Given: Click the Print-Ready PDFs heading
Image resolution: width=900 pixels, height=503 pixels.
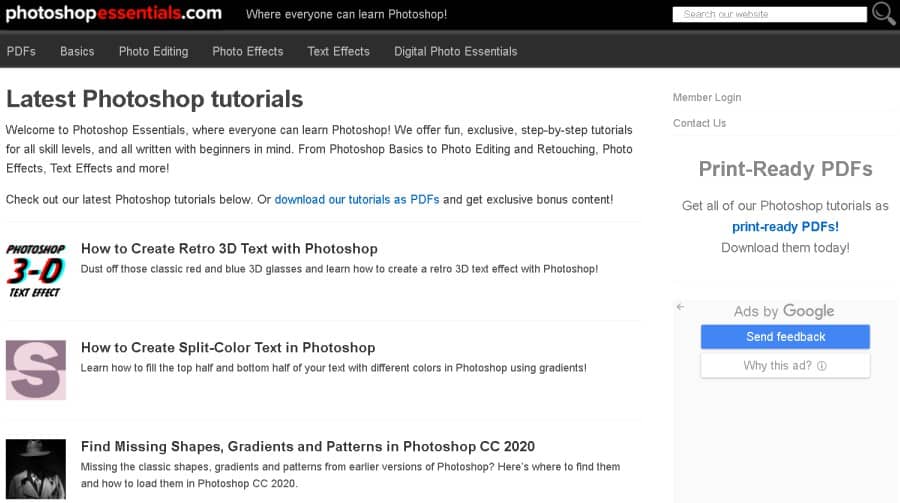Looking at the screenshot, I should point(785,169).
